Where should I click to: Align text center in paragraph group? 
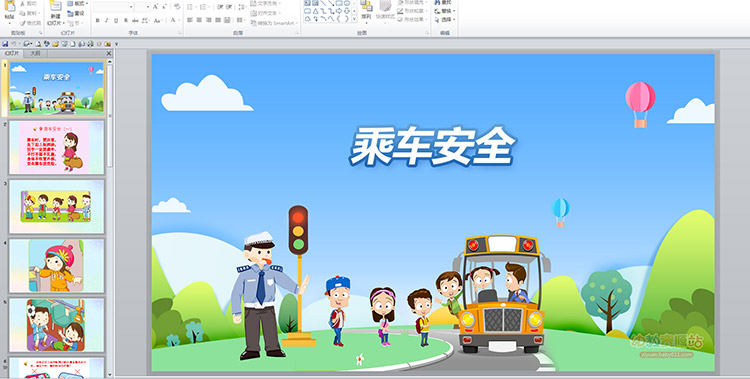[x=199, y=21]
